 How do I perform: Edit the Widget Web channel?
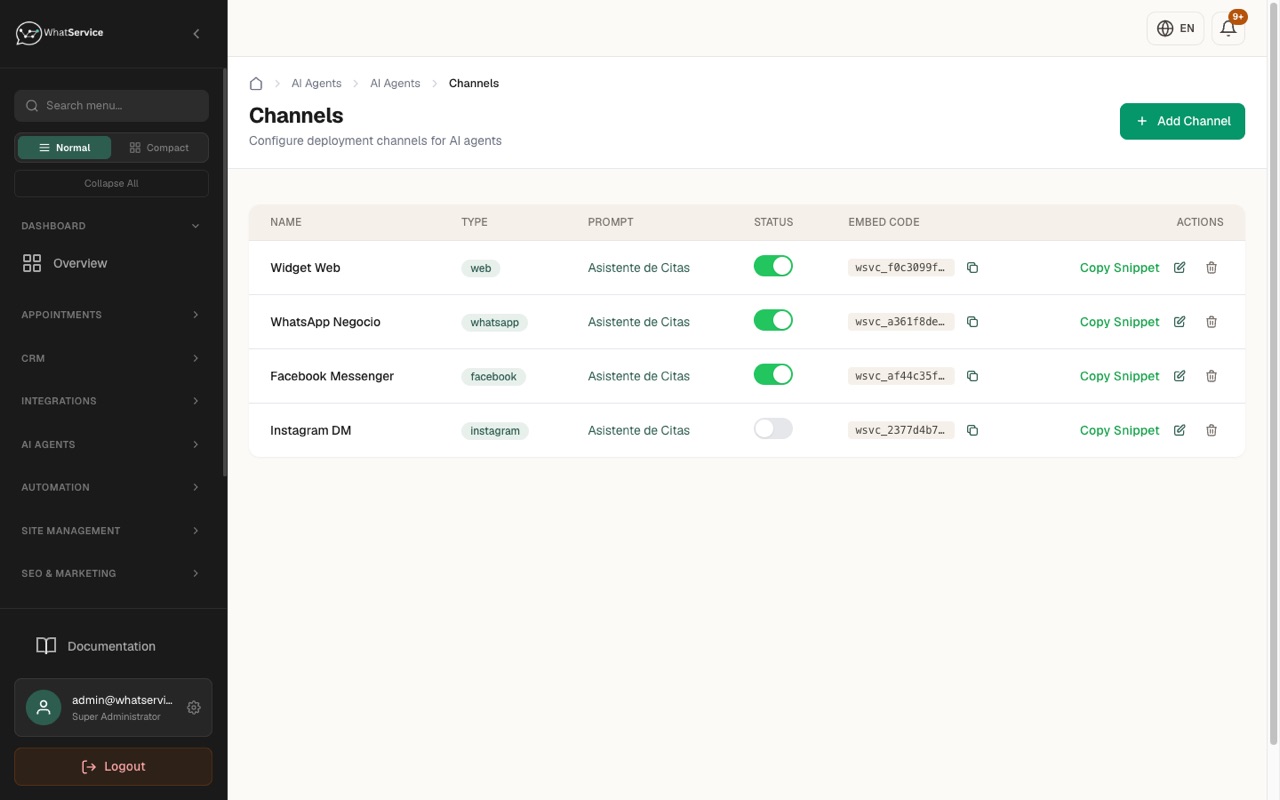point(1180,268)
